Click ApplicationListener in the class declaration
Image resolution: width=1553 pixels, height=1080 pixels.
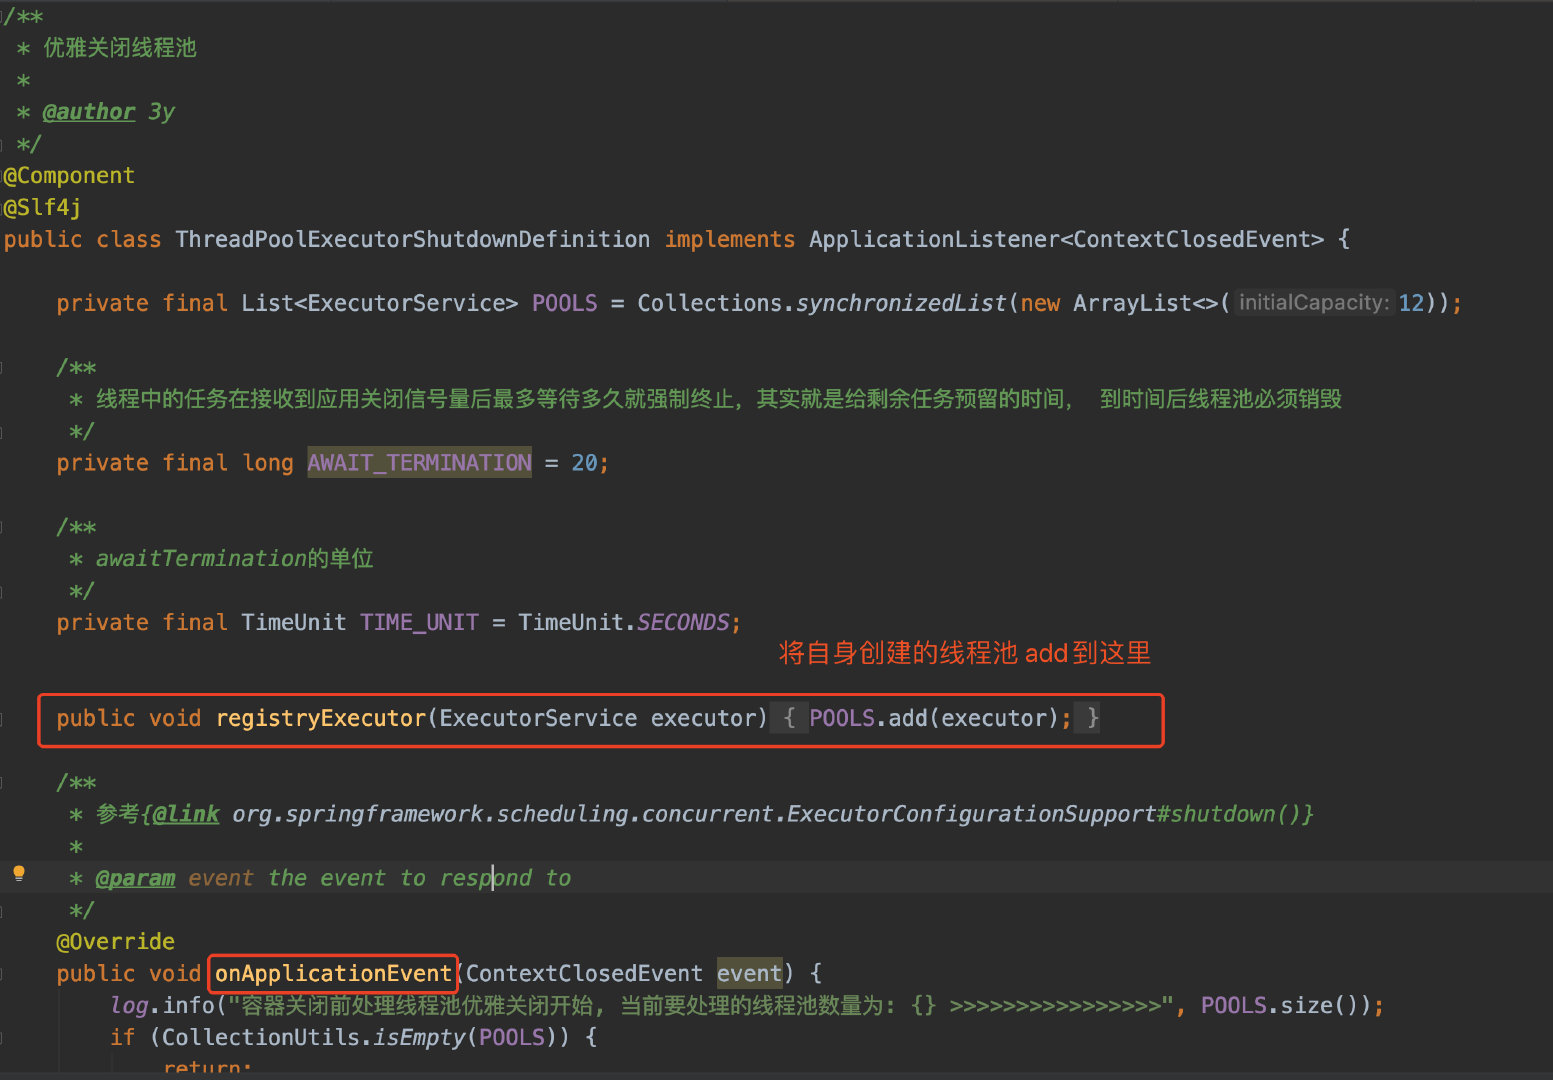[x=934, y=240]
